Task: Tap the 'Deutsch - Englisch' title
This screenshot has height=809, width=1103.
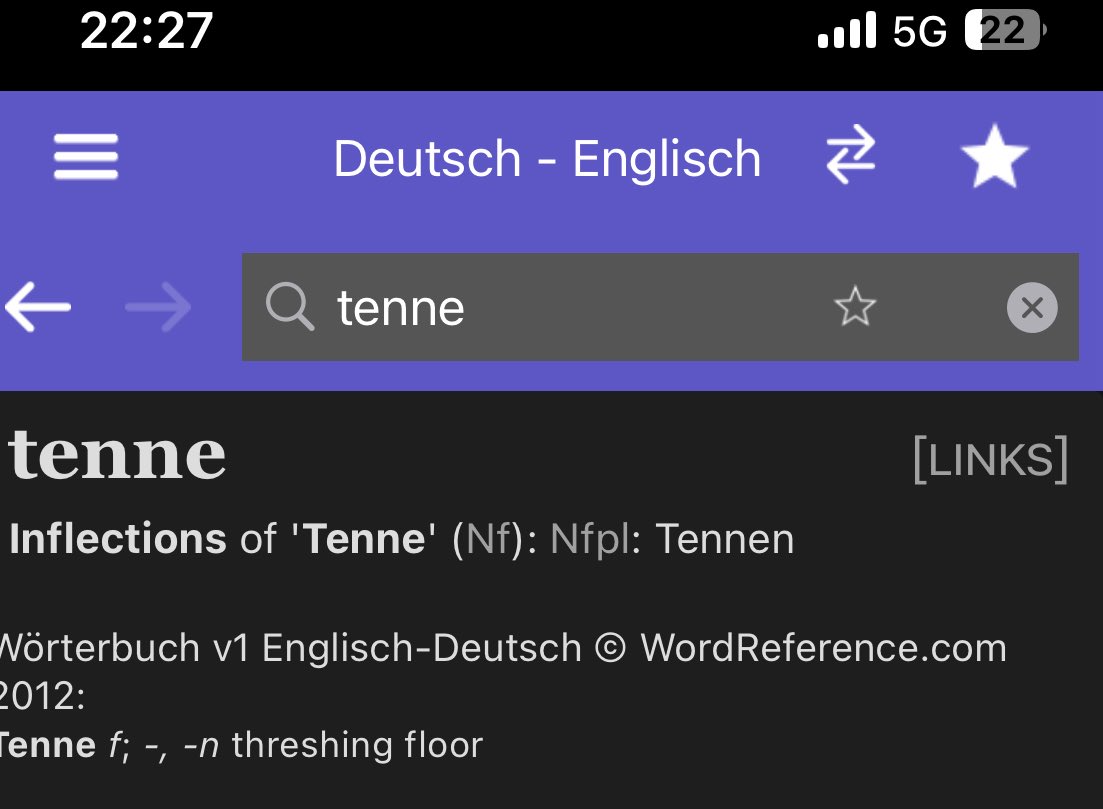Action: (x=548, y=158)
